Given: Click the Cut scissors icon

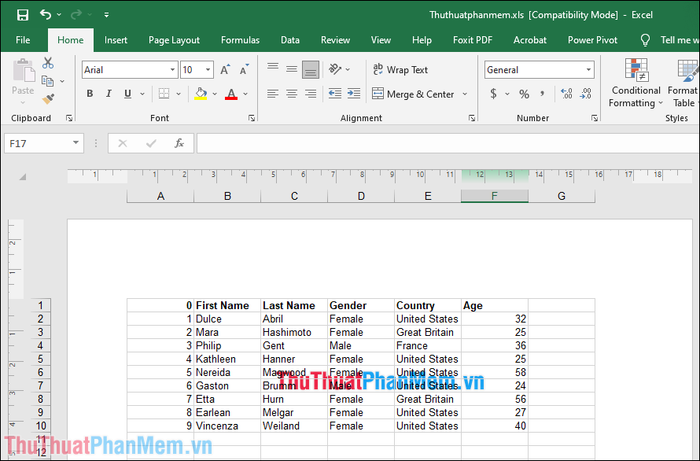Looking at the screenshot, I should (x=48, y=63).
